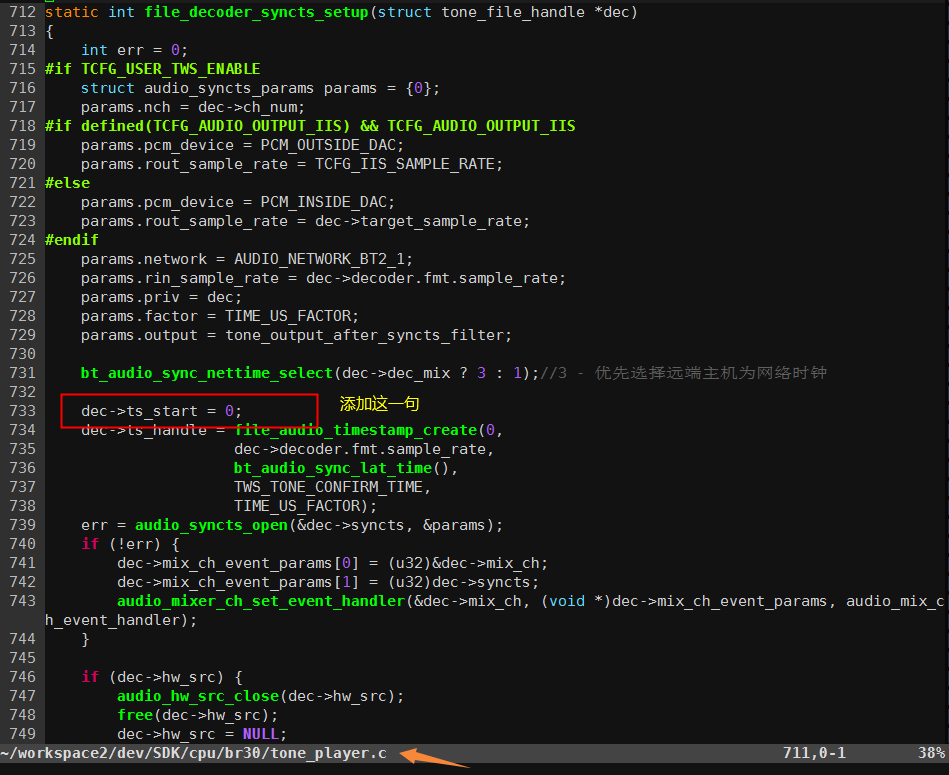
Task: Click the audio_syncts_params type name
Action: [229, 88]
